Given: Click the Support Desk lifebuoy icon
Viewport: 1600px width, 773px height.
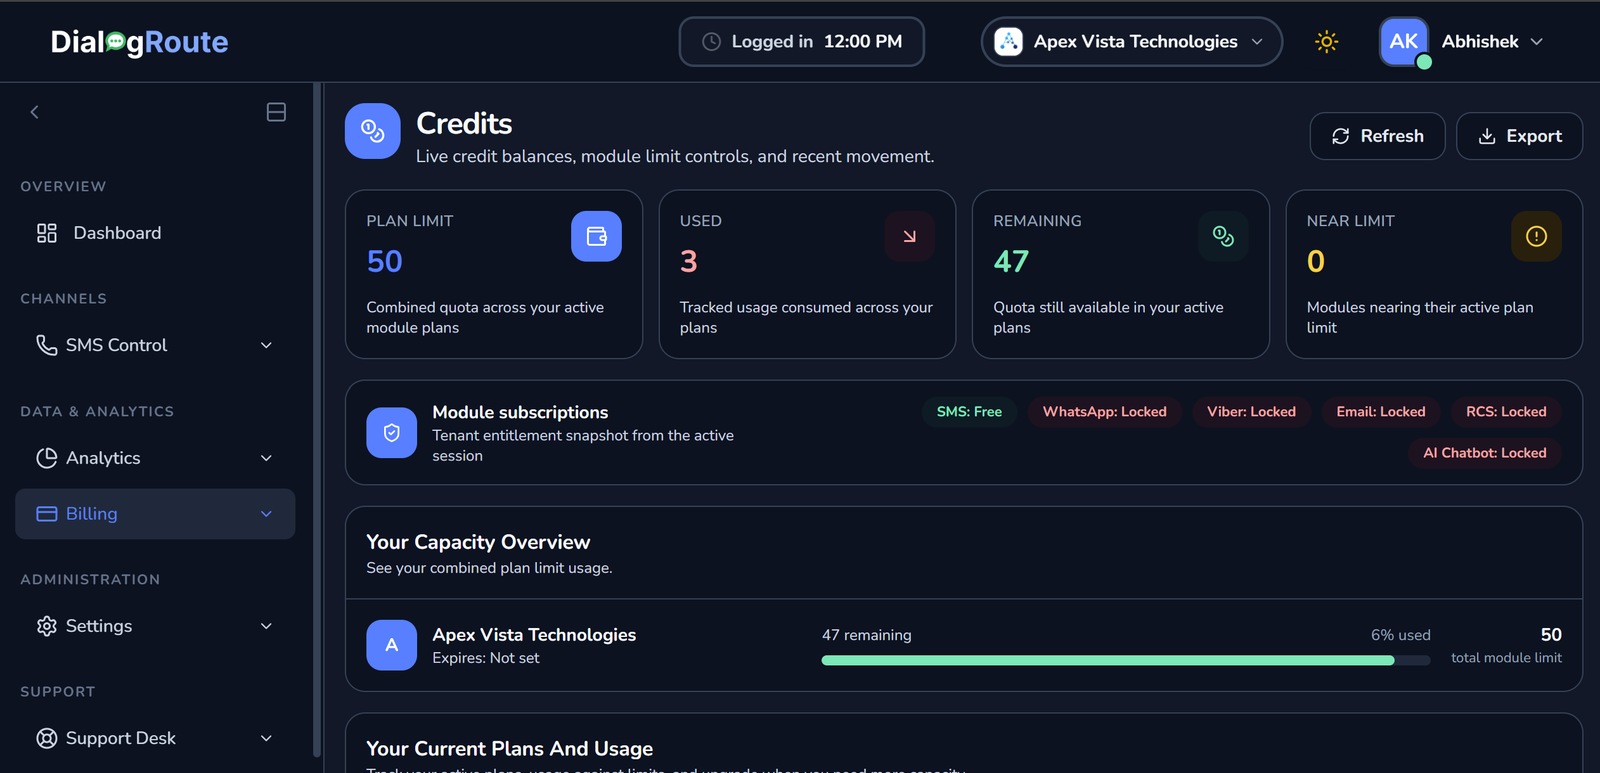Looking at the screenshot, I should pyautogui.click(x=47, y=738).
